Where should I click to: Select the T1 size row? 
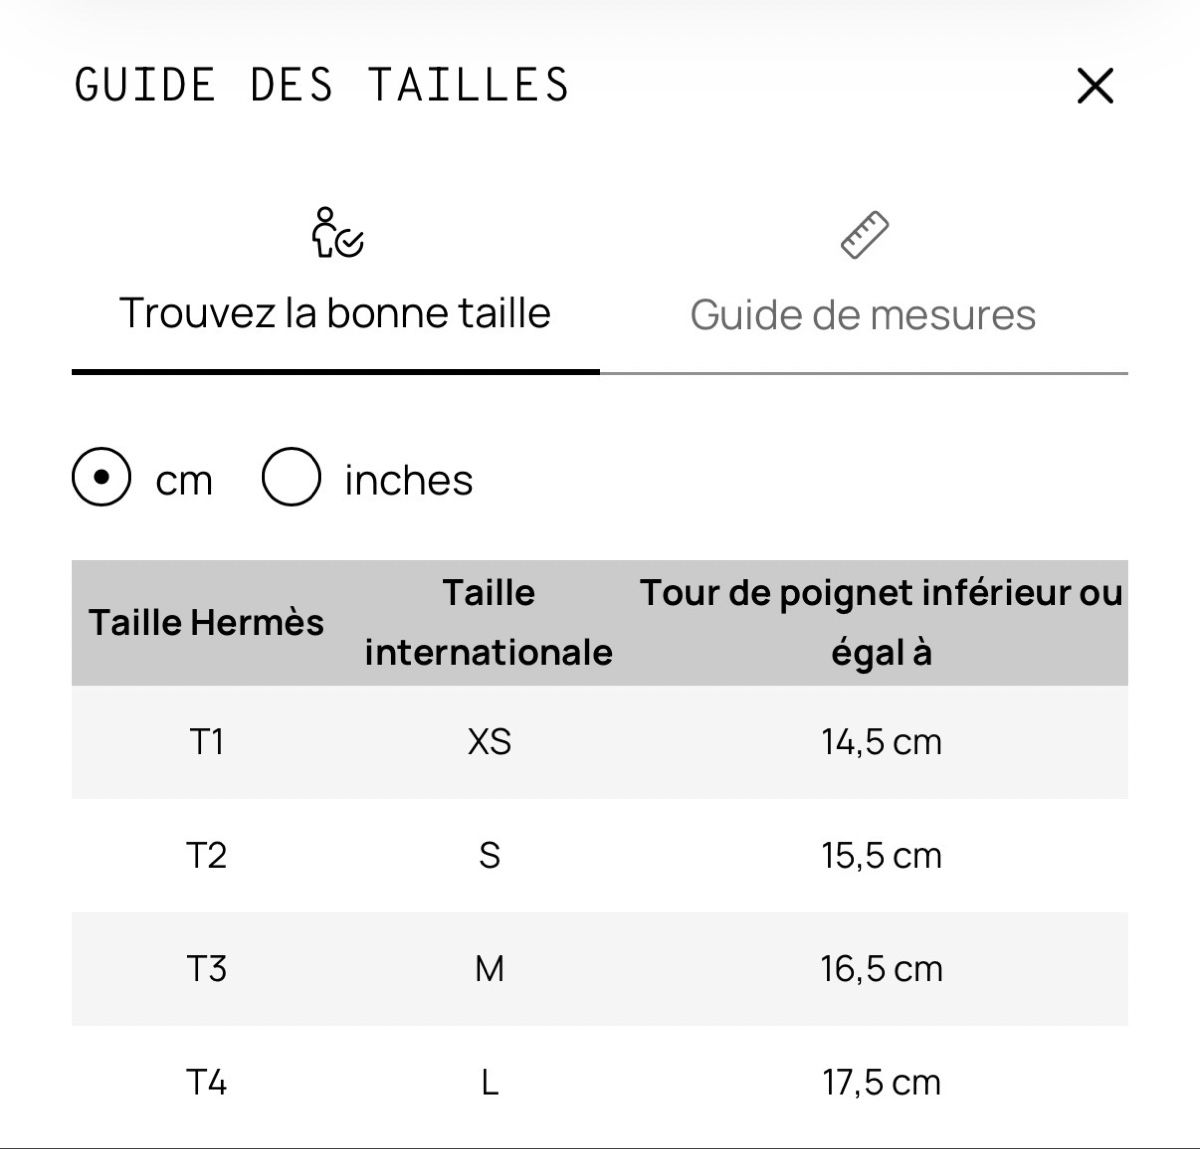[x=600, y=742]
